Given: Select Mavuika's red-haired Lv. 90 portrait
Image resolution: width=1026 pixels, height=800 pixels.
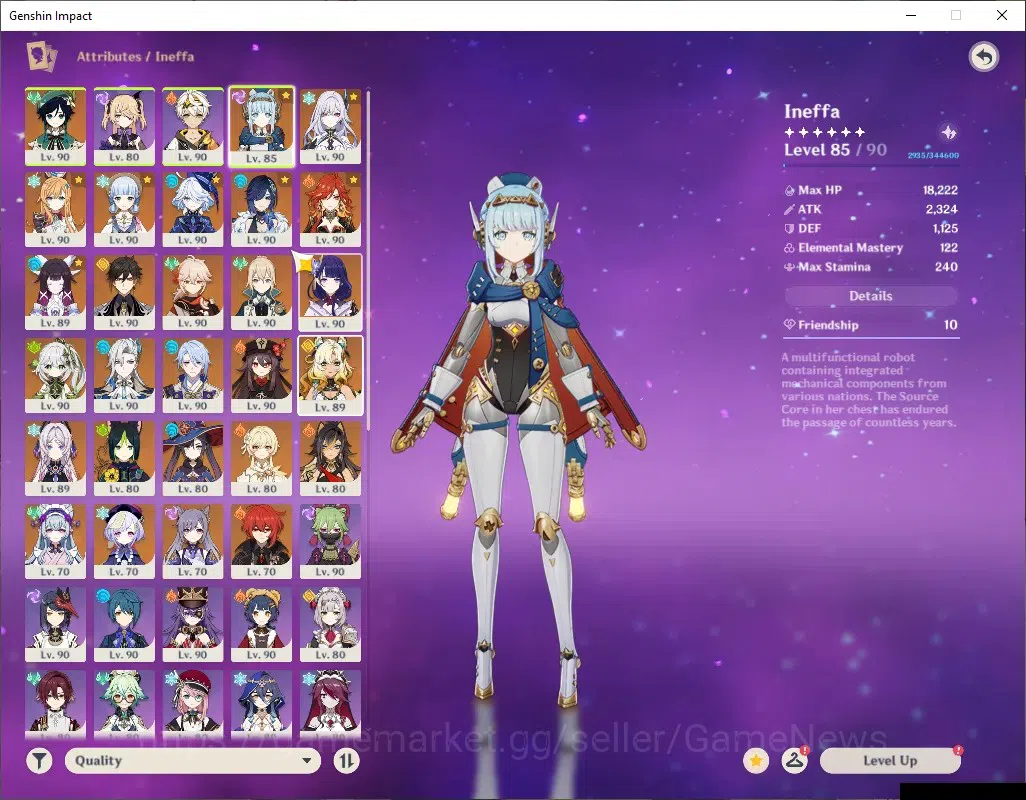Looking at the screenshot, I should (x=330, y=209).
